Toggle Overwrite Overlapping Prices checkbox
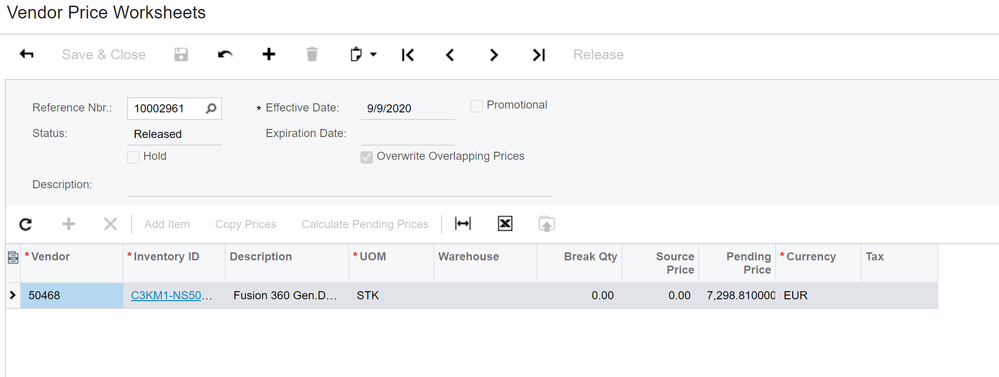 coord(366,157)
